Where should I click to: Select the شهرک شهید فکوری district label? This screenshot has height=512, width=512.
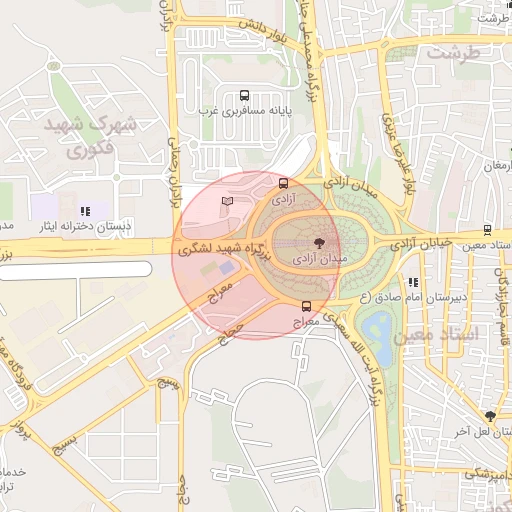point(90,137)
